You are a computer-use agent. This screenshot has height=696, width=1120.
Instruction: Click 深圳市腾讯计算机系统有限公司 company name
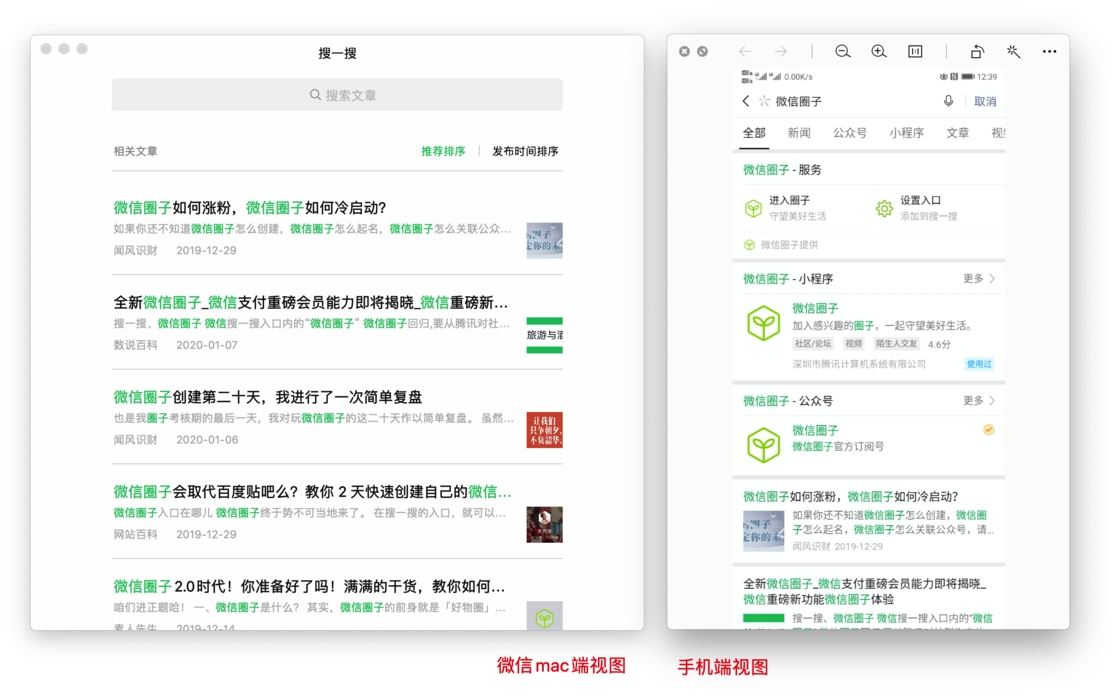pyautogui.click(x=859, y=364)
